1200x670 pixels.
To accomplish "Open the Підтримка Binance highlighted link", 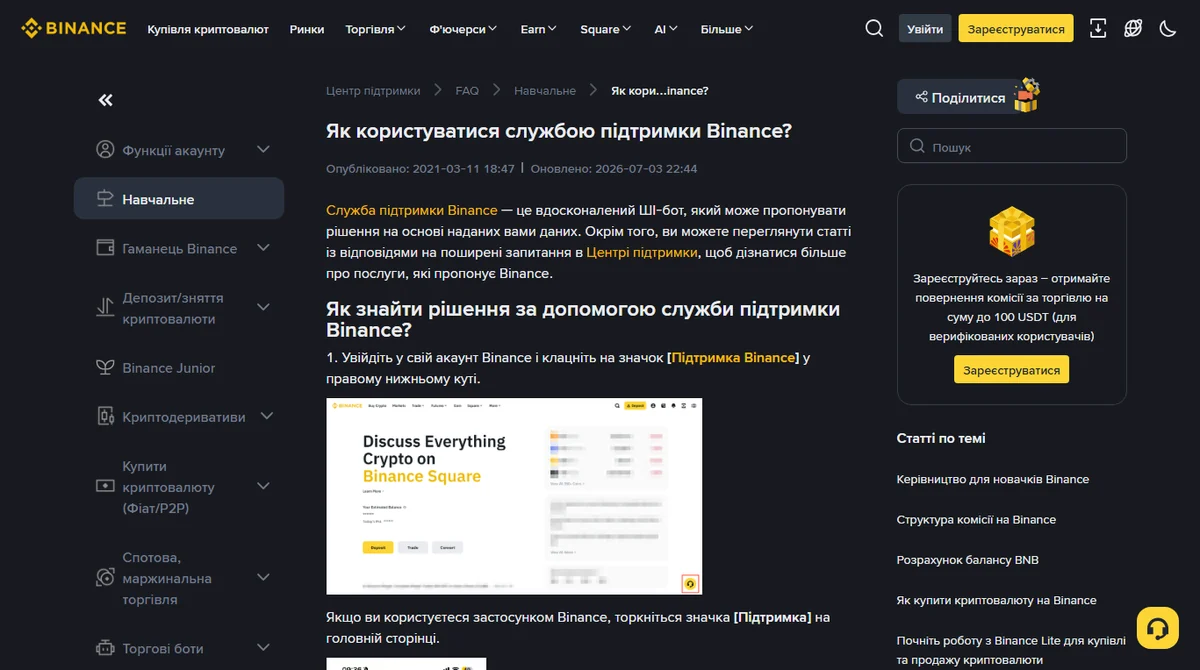I will pyautogui.click(x=734, y=357).
